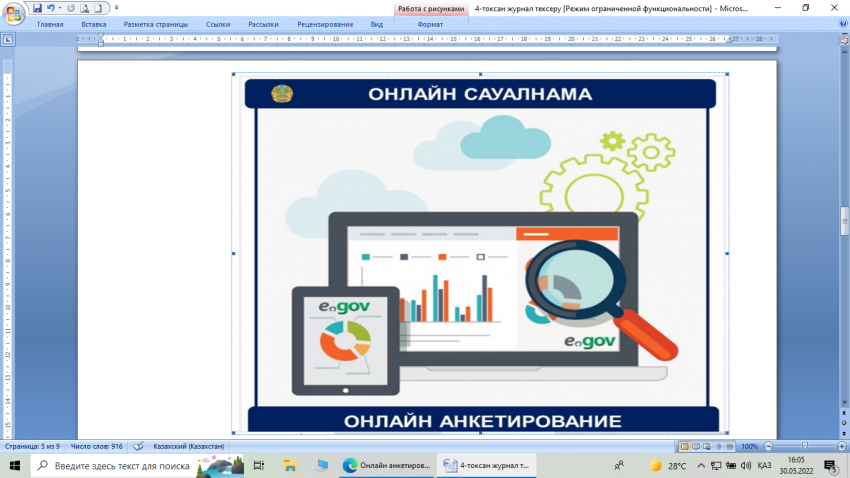Undo the last action
Image resolution: width=850 pixels, height=478 pixels.
click(x=50, y=8)
